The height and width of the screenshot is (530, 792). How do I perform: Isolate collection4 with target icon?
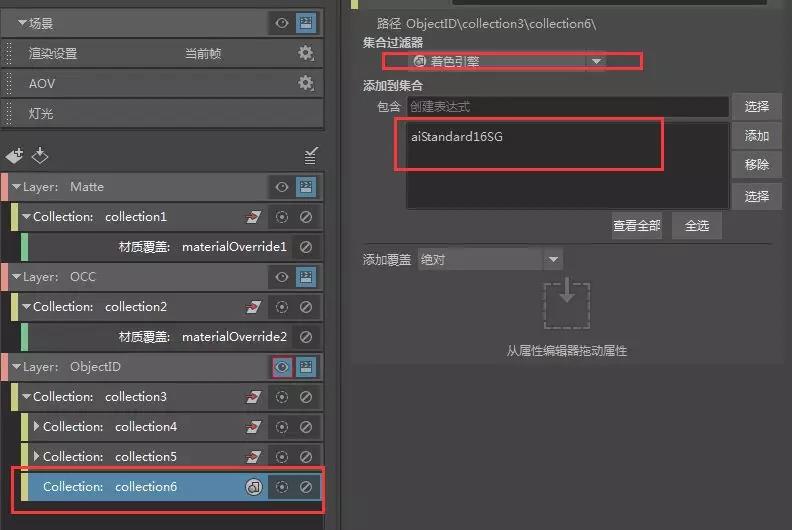[282, 427]
